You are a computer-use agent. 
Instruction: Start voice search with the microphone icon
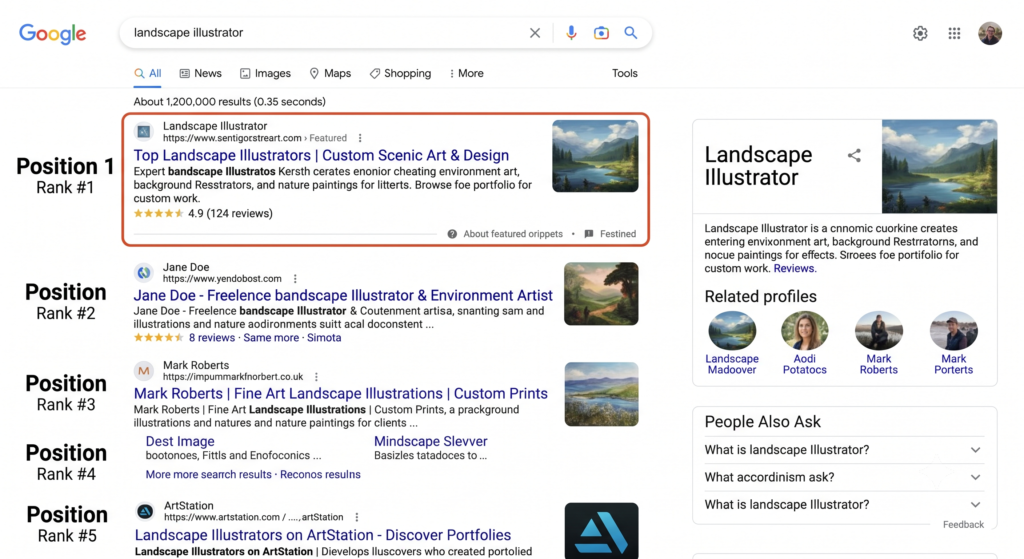click(571, 33)
